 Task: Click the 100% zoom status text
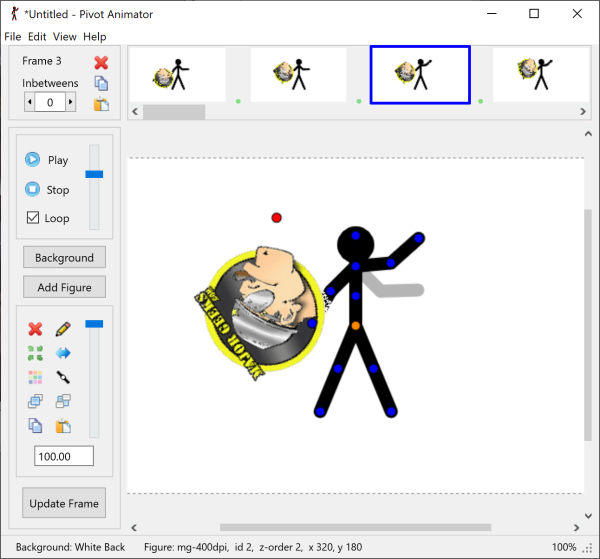[x=564, y=547]
